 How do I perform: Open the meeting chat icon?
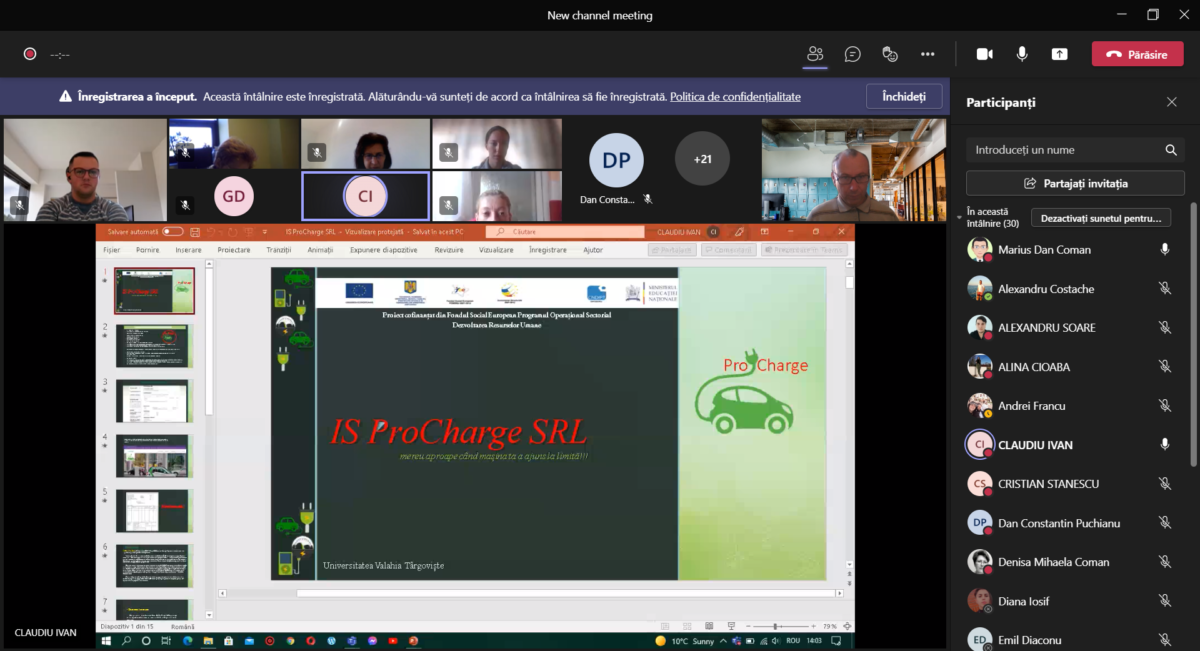[852, 54]
